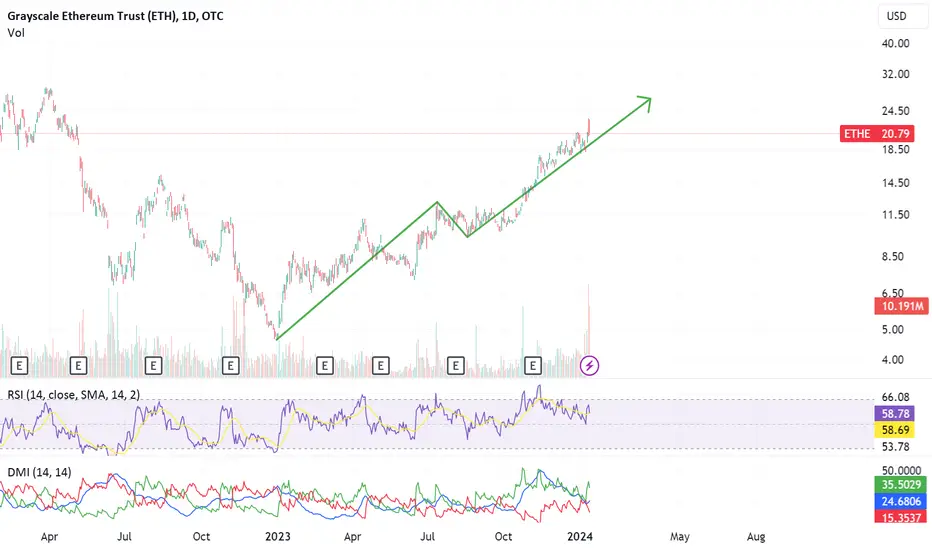This screenshot has height=550, width=932.
Task: Click the 40.00 price scale label
Action: click(895, 43)
